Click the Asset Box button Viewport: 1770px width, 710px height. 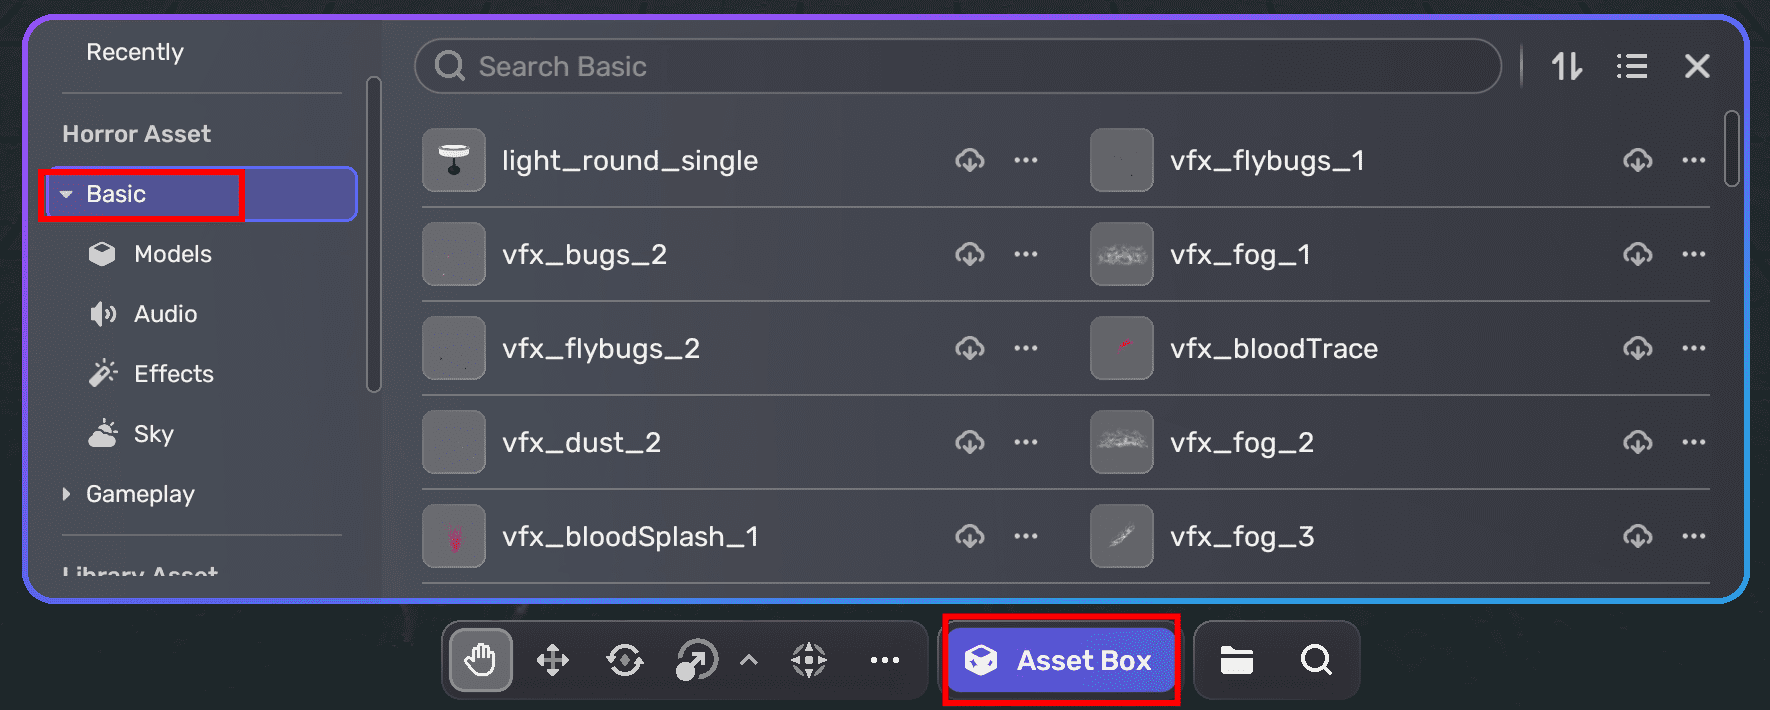pos(1060,660)
